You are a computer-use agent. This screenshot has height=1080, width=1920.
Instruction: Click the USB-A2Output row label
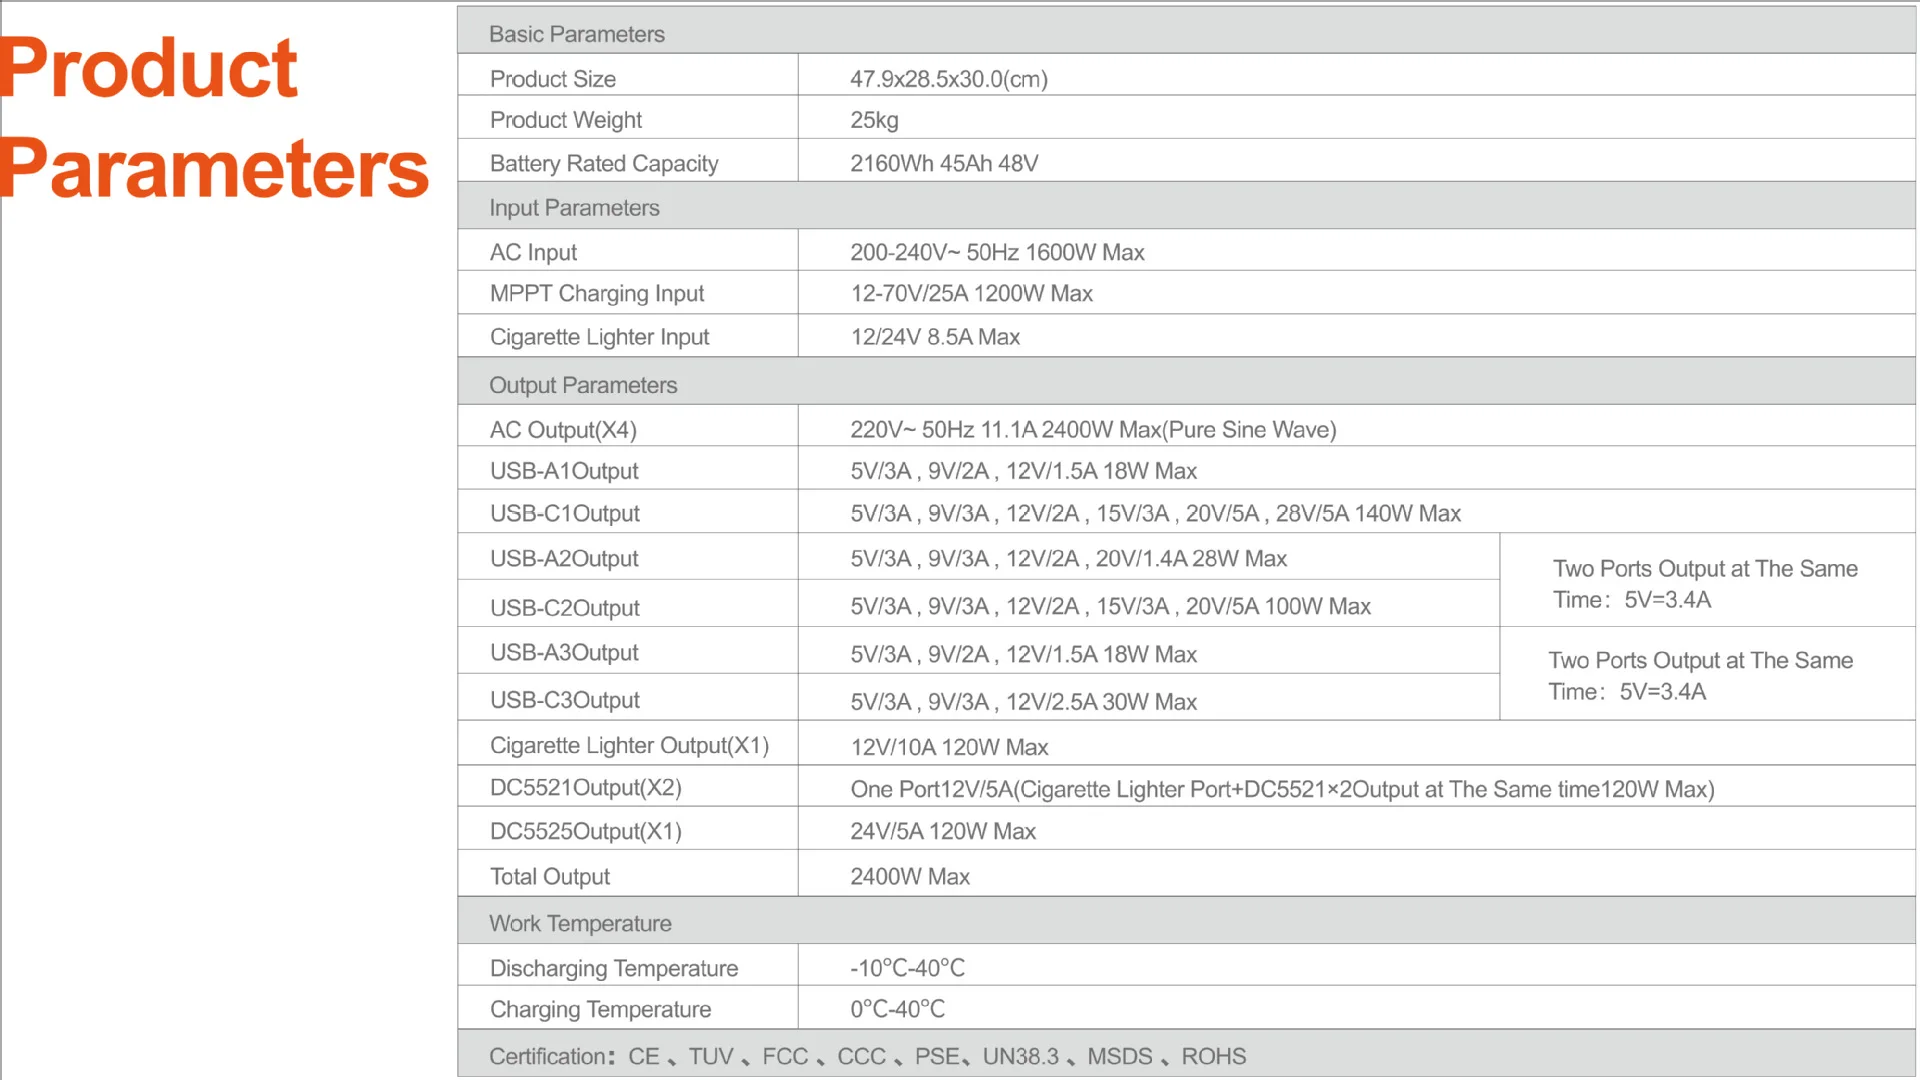coord(563,559)
